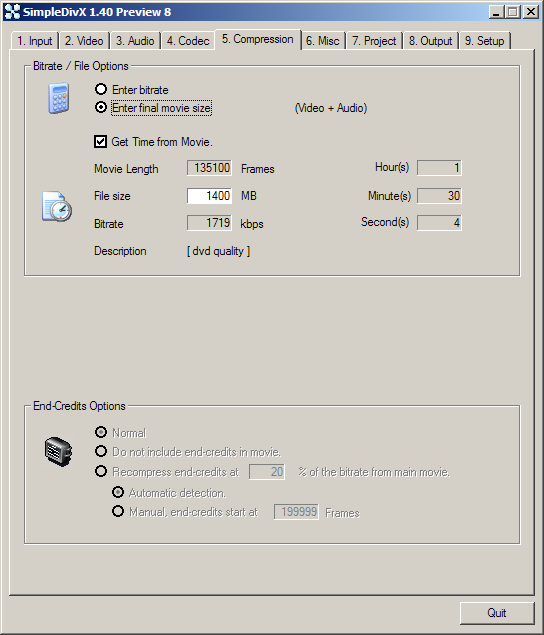Click the Minute(s) field showing 30
The height and width of the screenshot is (635, 544).
click(439, 196)
